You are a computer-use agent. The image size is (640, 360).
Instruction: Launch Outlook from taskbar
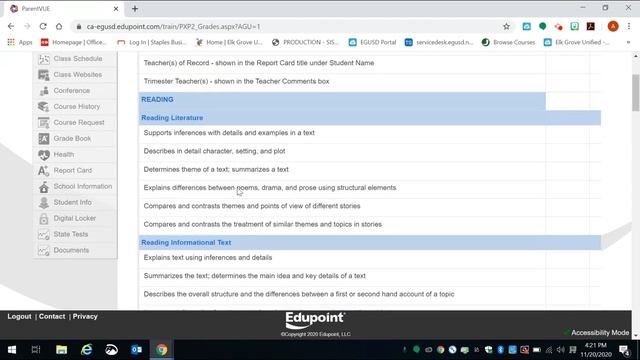[x=136, y=350]
